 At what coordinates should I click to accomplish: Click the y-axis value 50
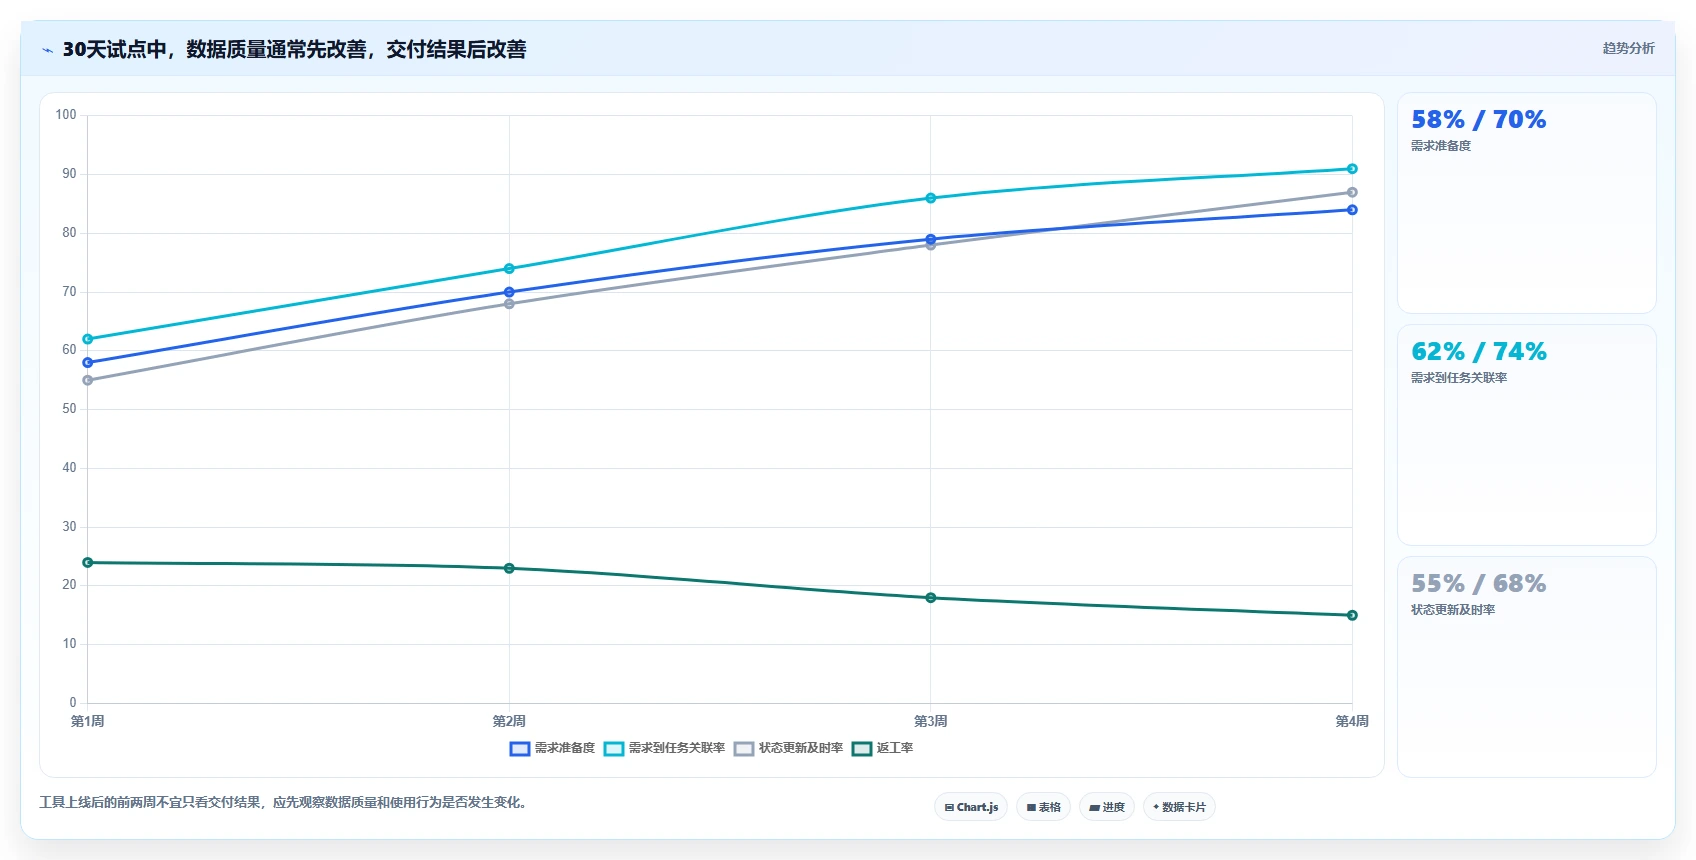coord(69,409)
